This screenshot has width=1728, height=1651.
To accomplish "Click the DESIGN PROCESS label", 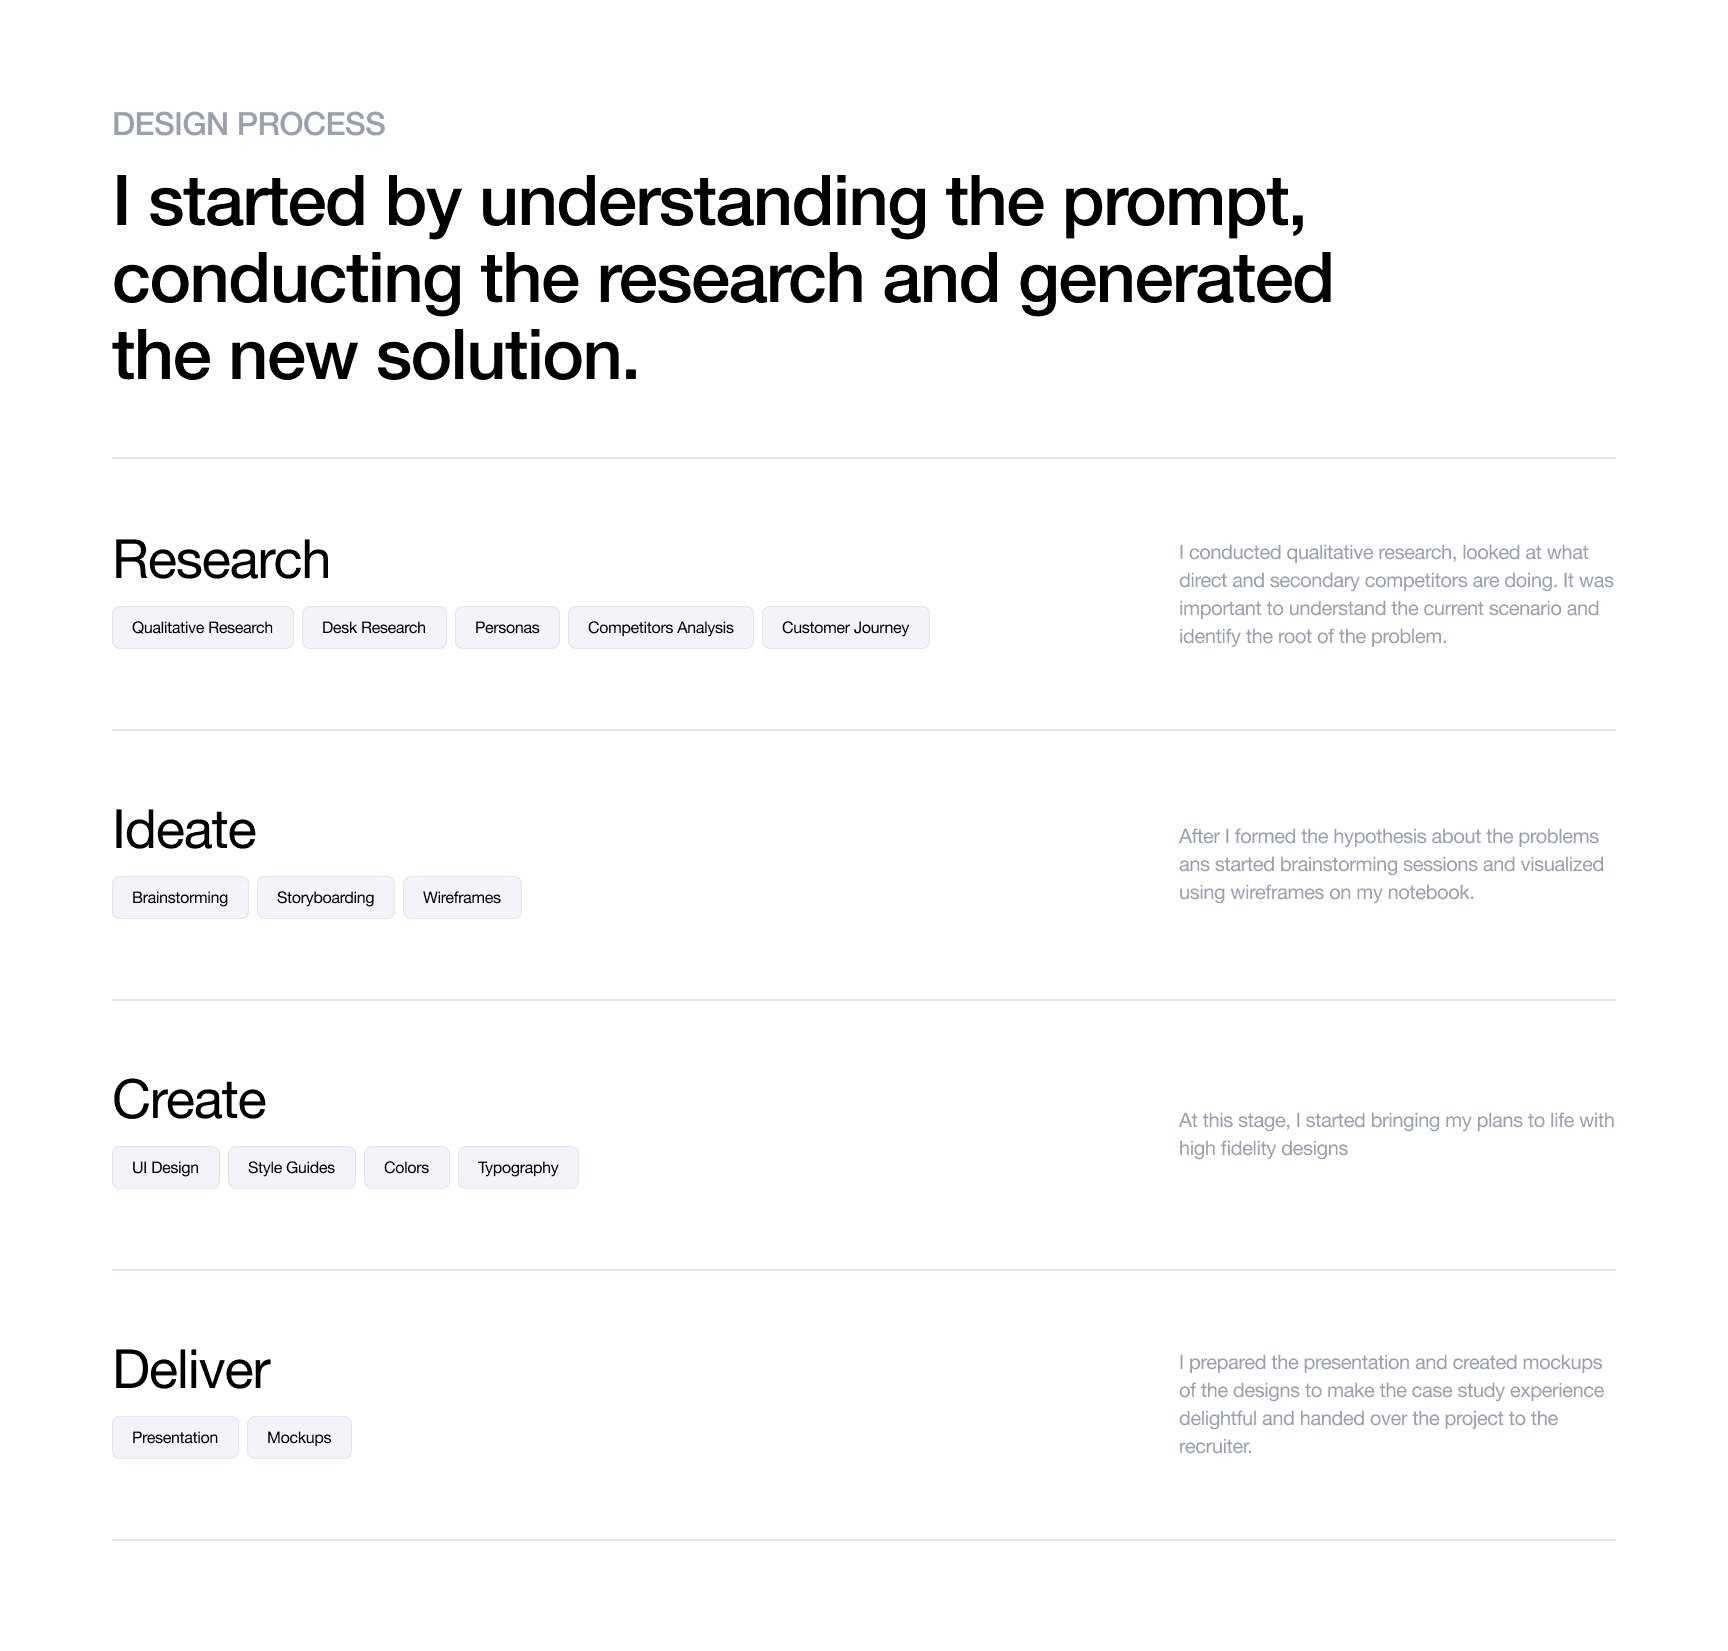I will [248, 124].
